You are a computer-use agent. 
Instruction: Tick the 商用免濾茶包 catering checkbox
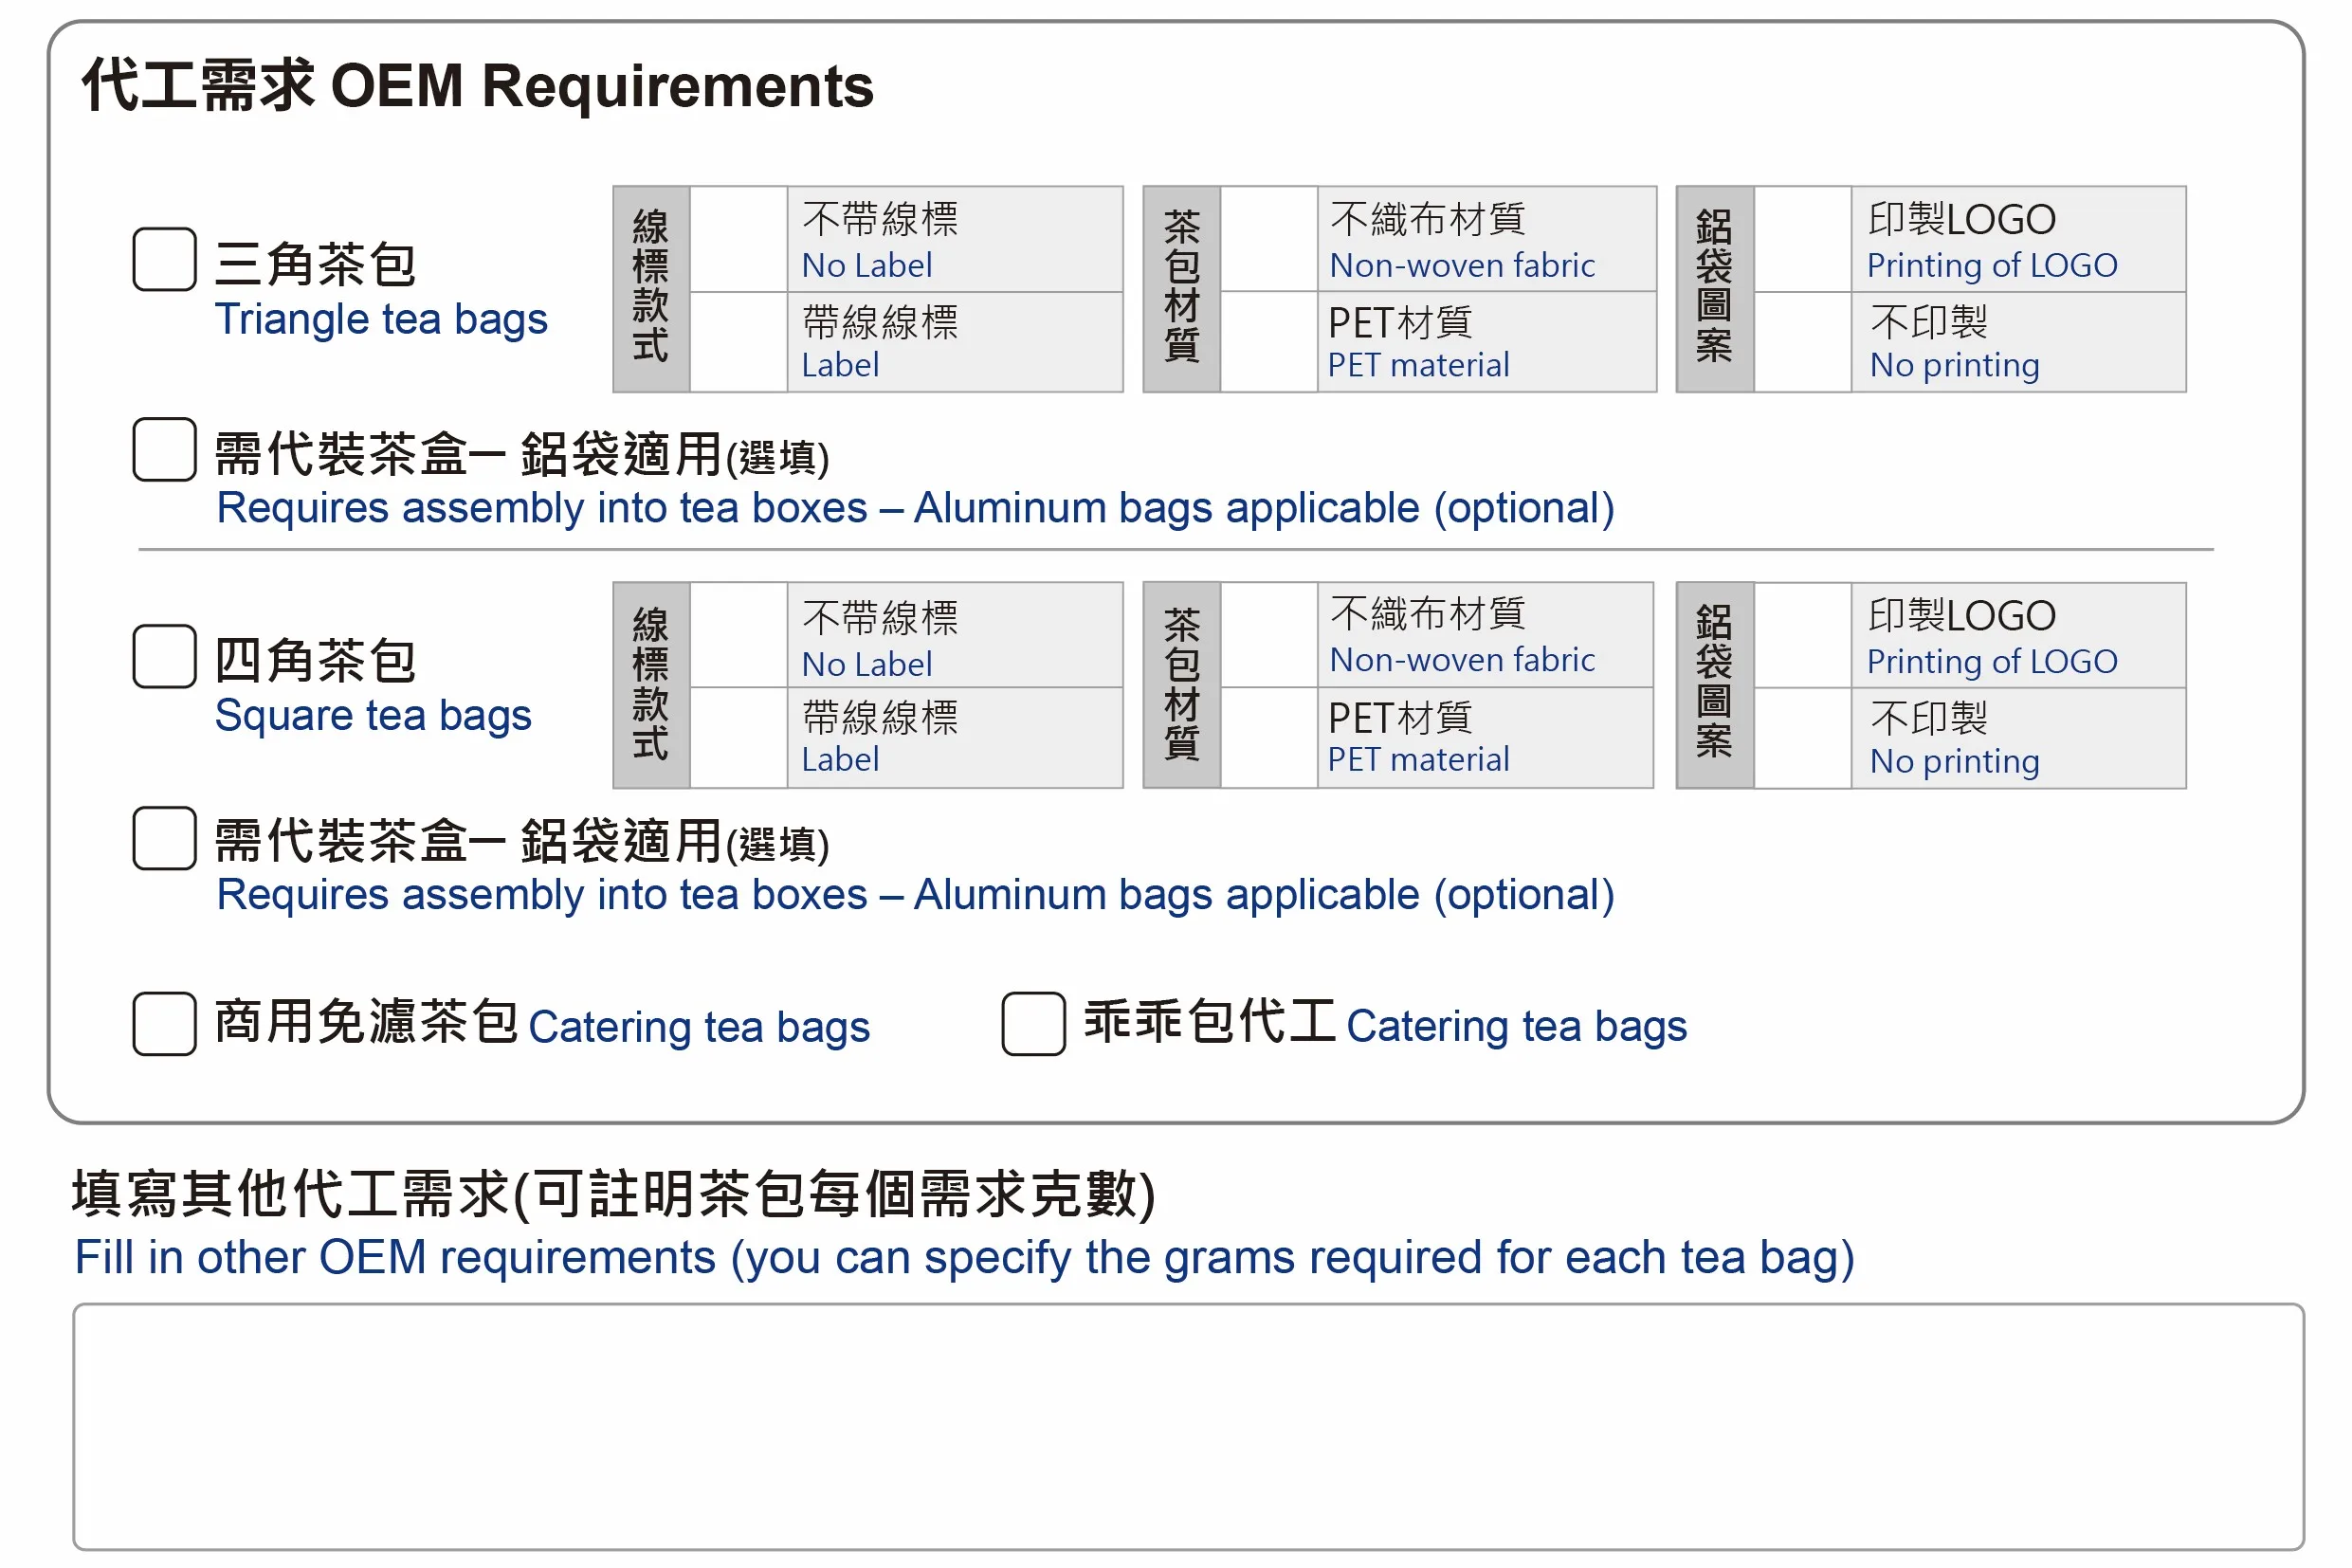tap(164, 1024)
